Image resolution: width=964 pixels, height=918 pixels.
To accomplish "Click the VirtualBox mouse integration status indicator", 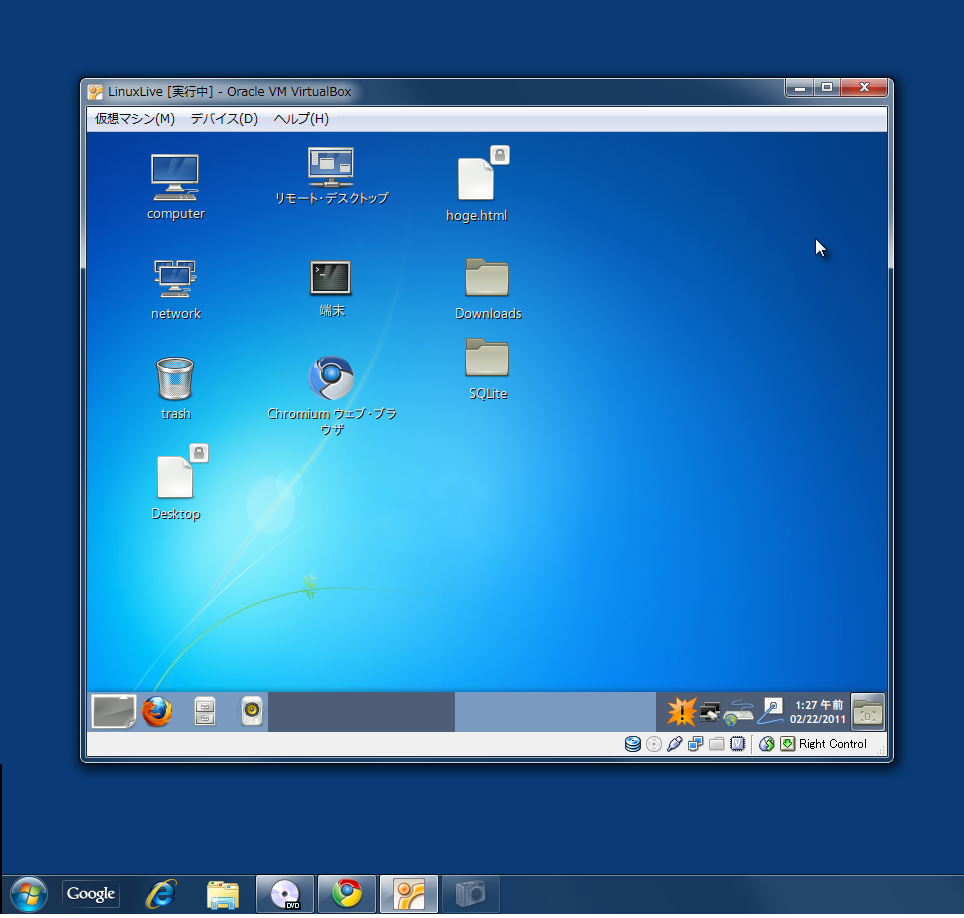I will [767, 744].
